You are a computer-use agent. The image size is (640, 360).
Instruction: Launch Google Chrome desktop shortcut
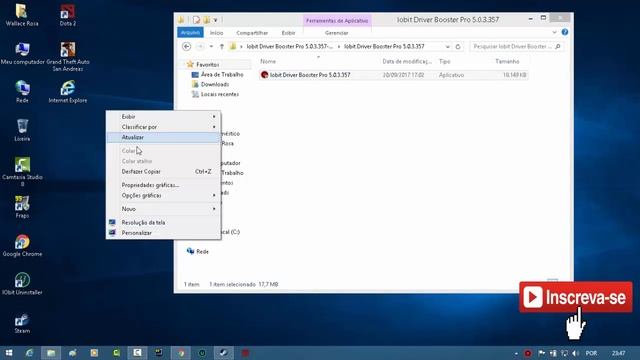pos(22,245)
